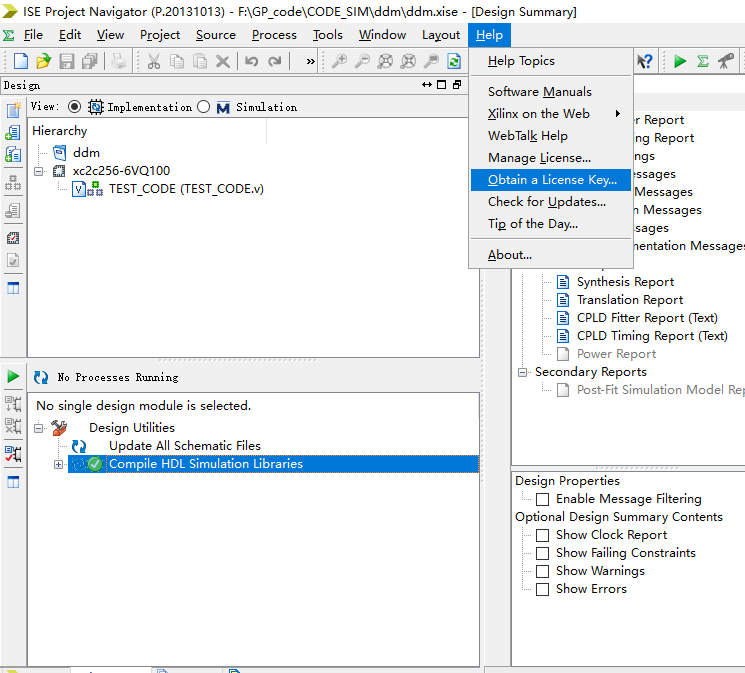Viewport: 745px width, 673px height.
Task: Open the Layout menu
Action: (441, 35)
